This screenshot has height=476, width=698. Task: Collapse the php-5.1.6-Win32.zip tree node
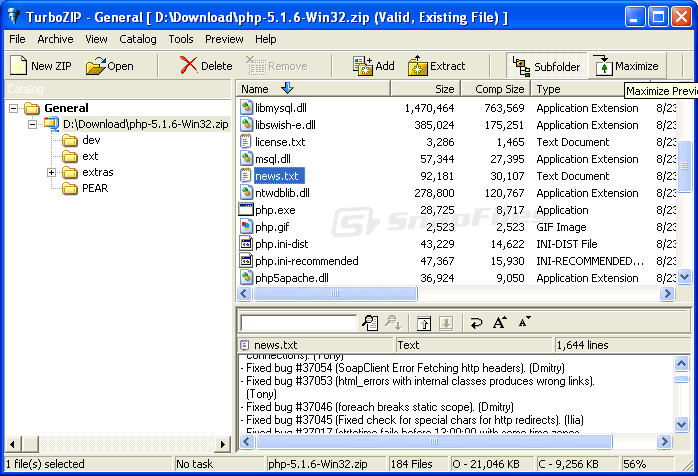(x=32, y=124)
